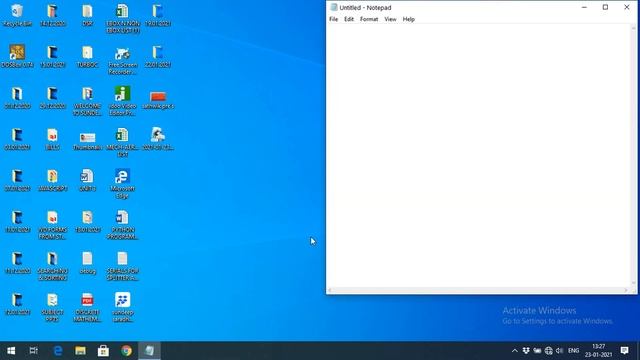Select the JAVASCRIPT folder icon
The image size is (640, 360).
click(53, 180)
